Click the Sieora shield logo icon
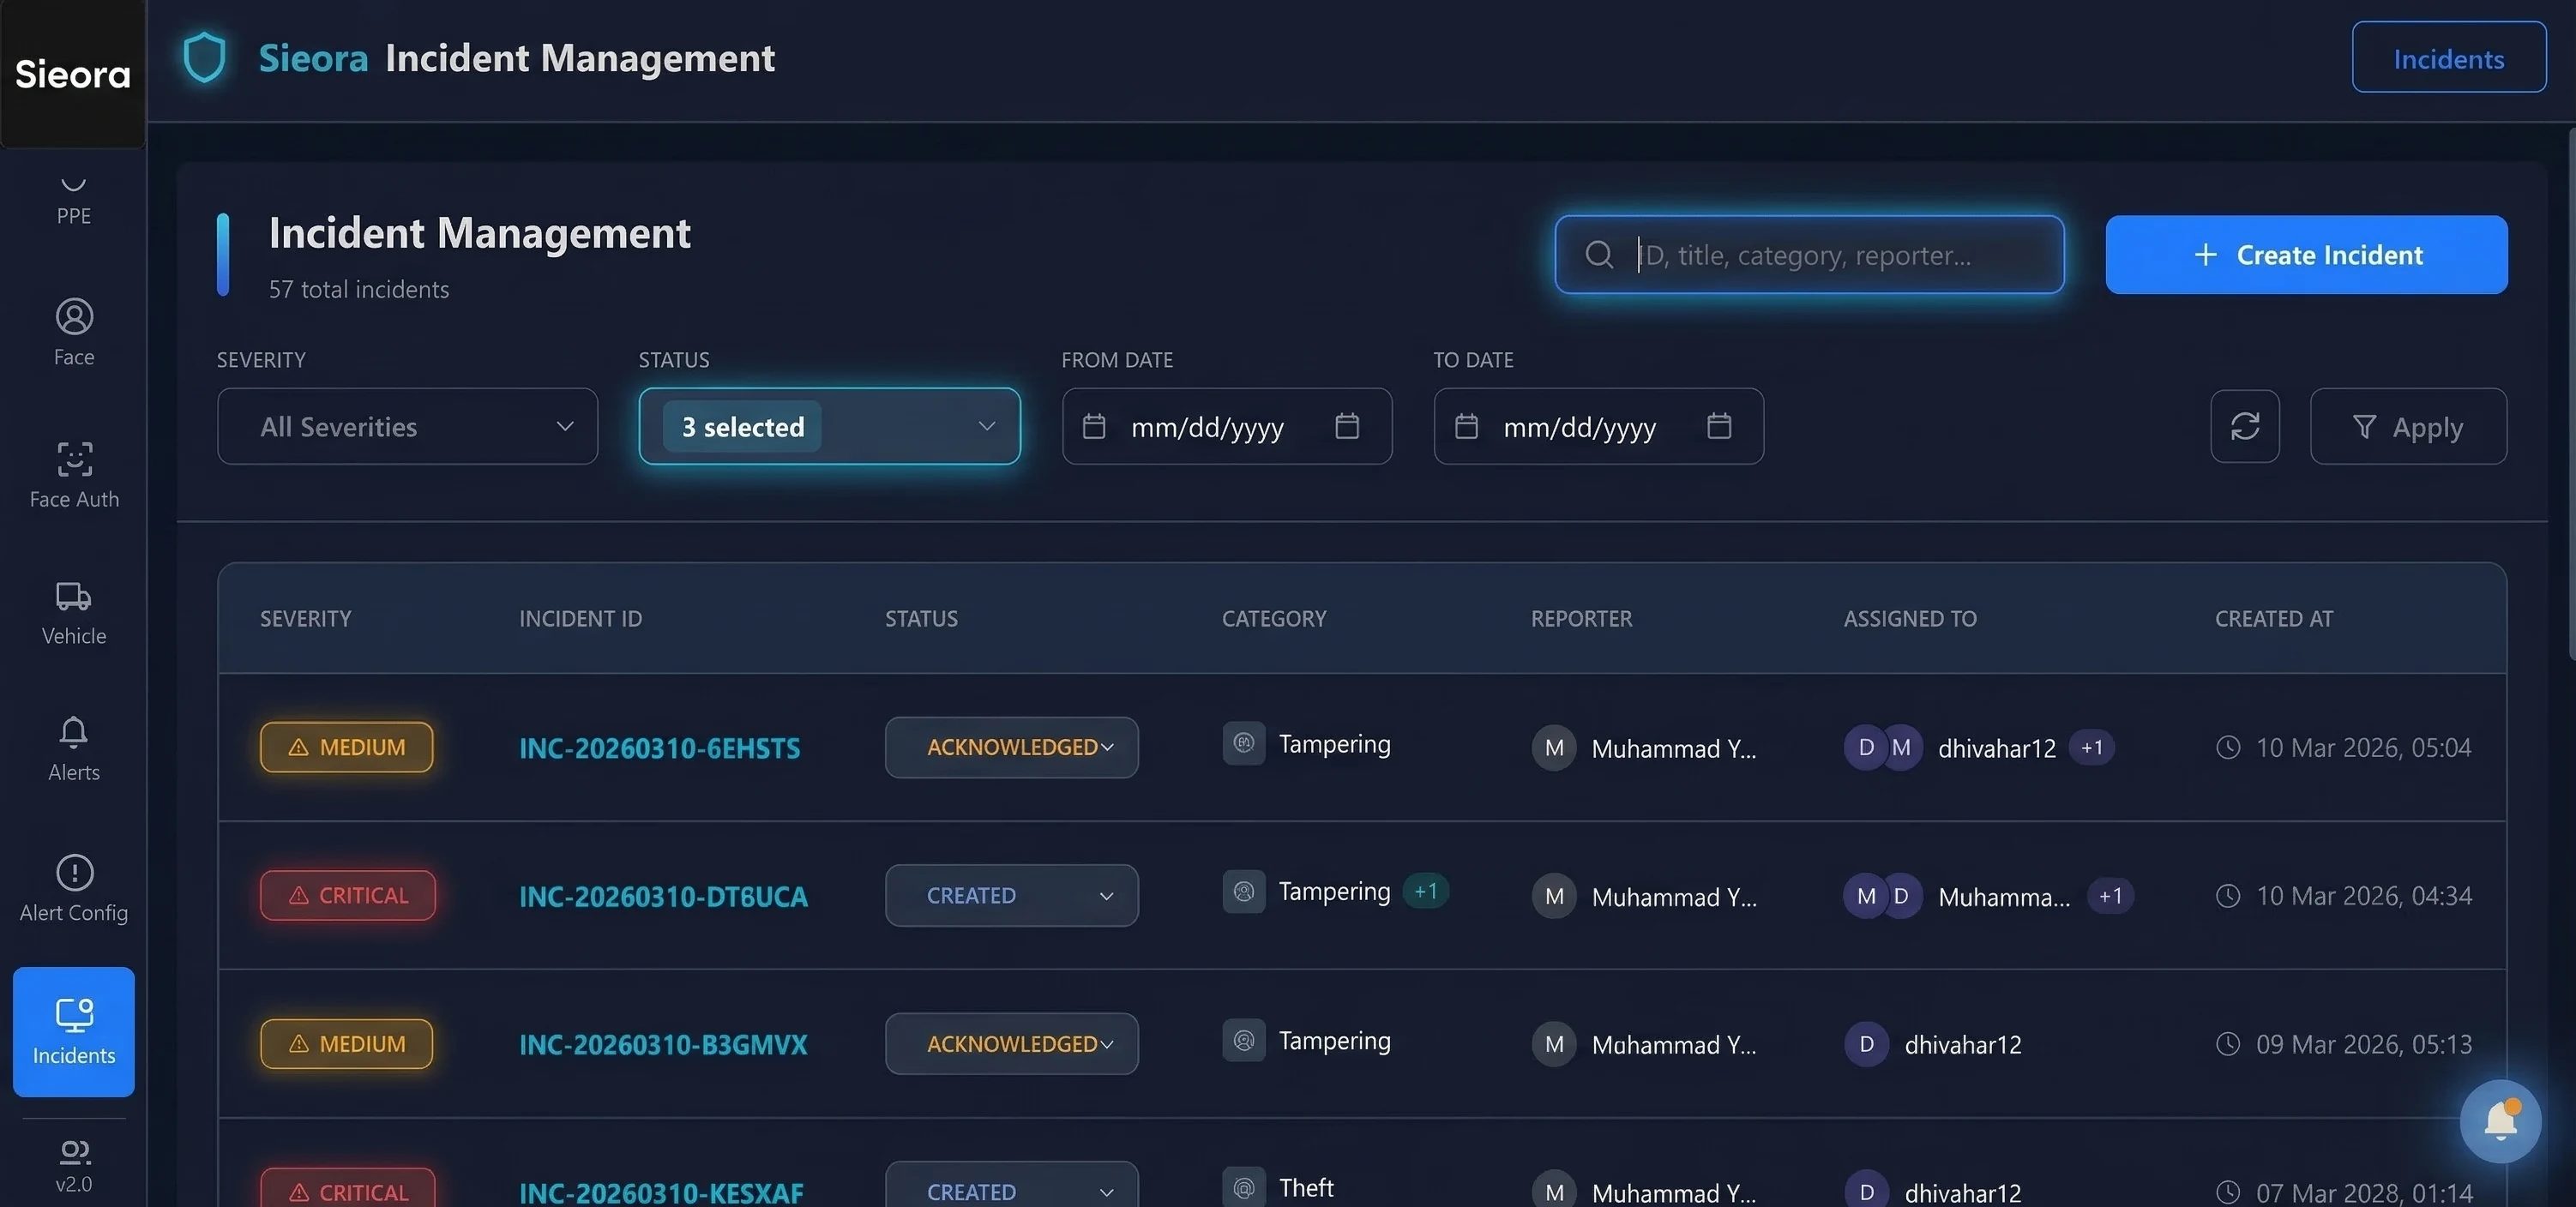The width and height of the screenshot is (2576, 1207). pos(204,57)
